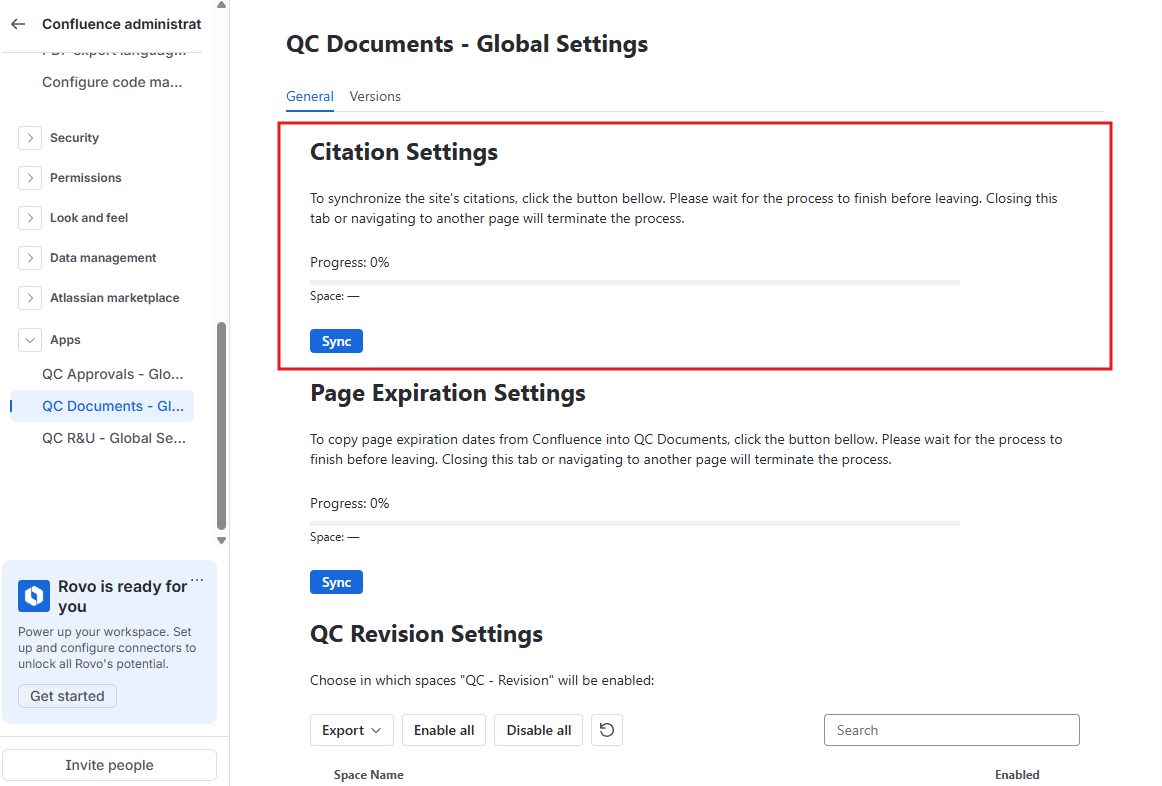Reset the QC Revision spaces list
This screenshot has width=1162, height=786.
pos(607,730)
